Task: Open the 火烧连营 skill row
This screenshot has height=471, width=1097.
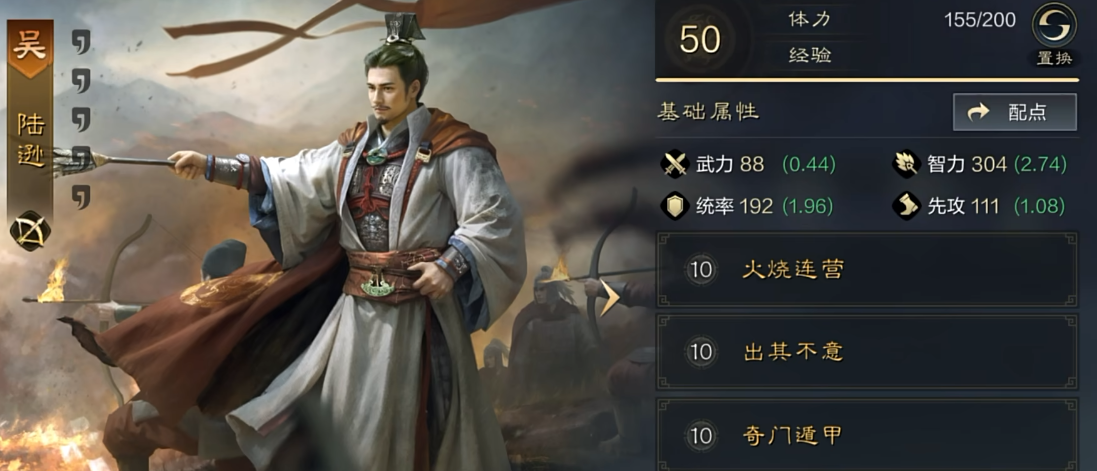Action: (x=866, y=269)
